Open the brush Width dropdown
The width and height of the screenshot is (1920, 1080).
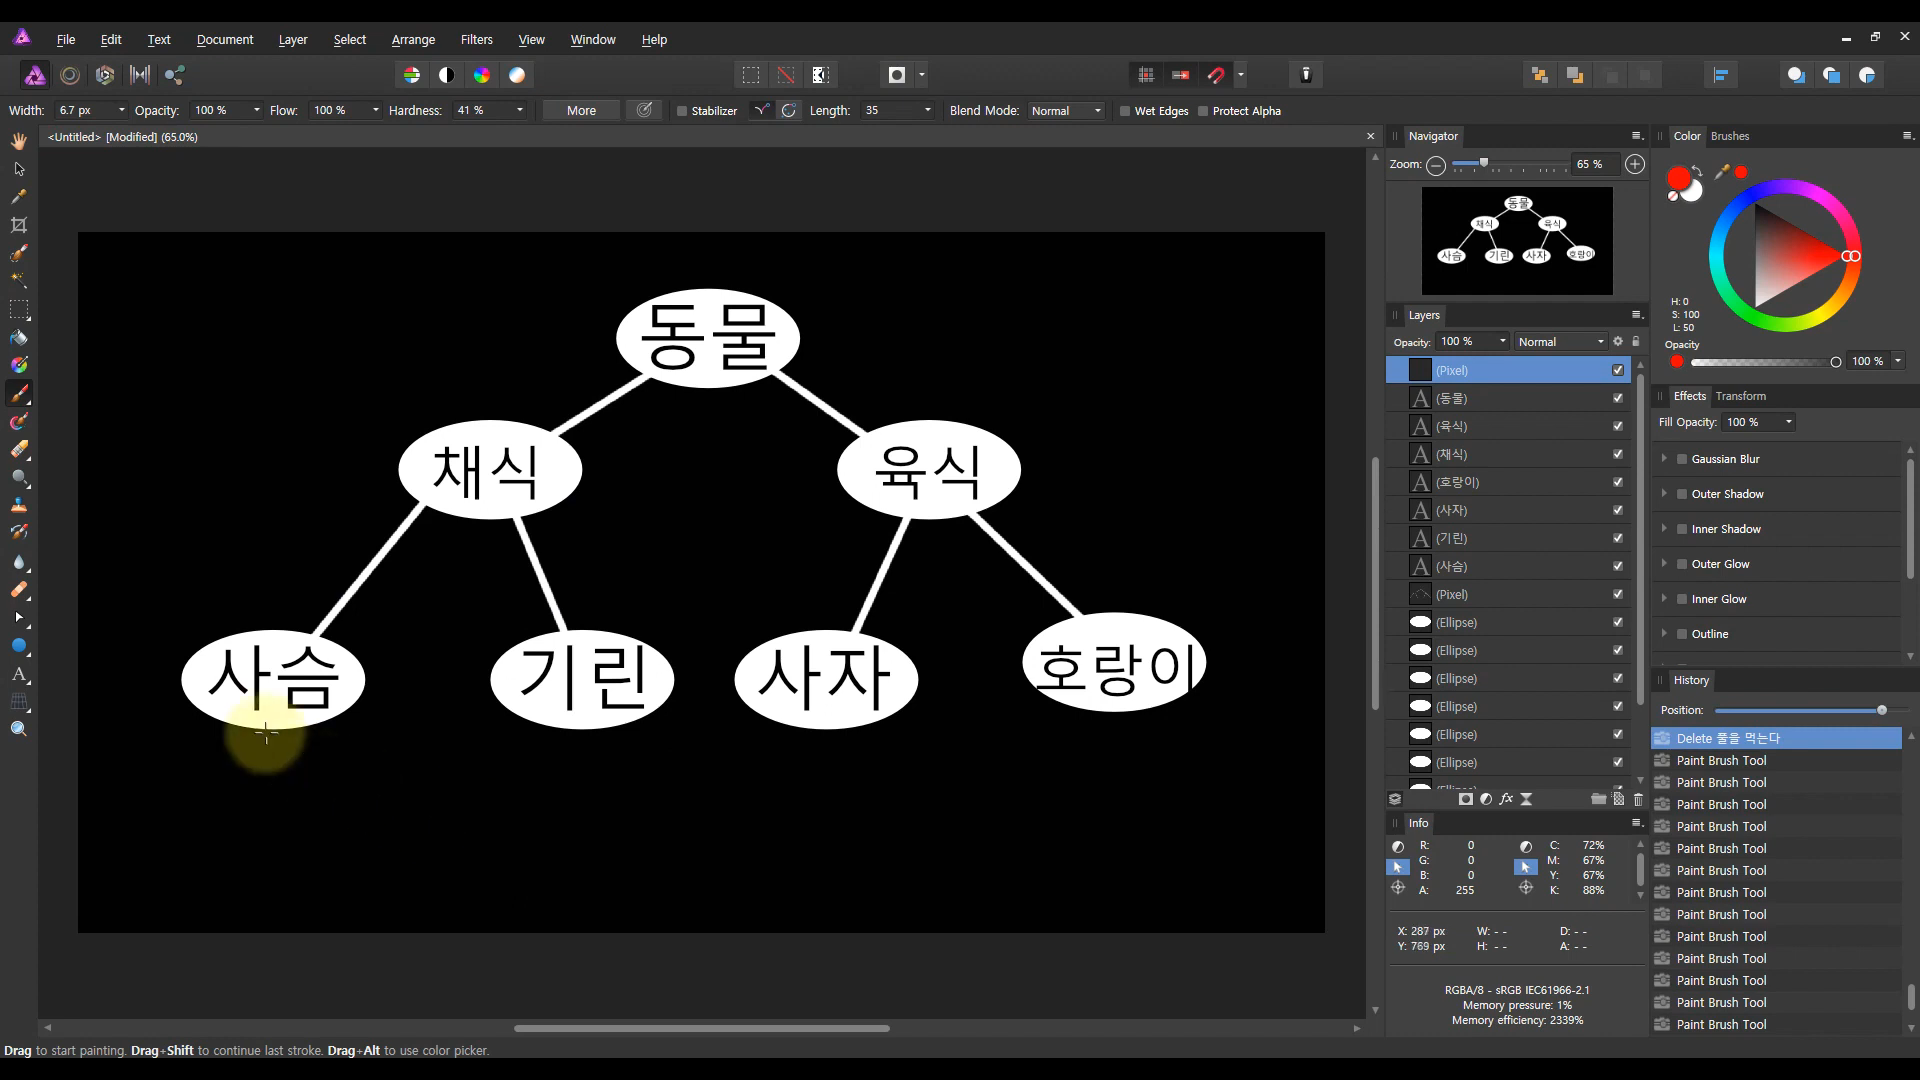click(x=122, y=111)
